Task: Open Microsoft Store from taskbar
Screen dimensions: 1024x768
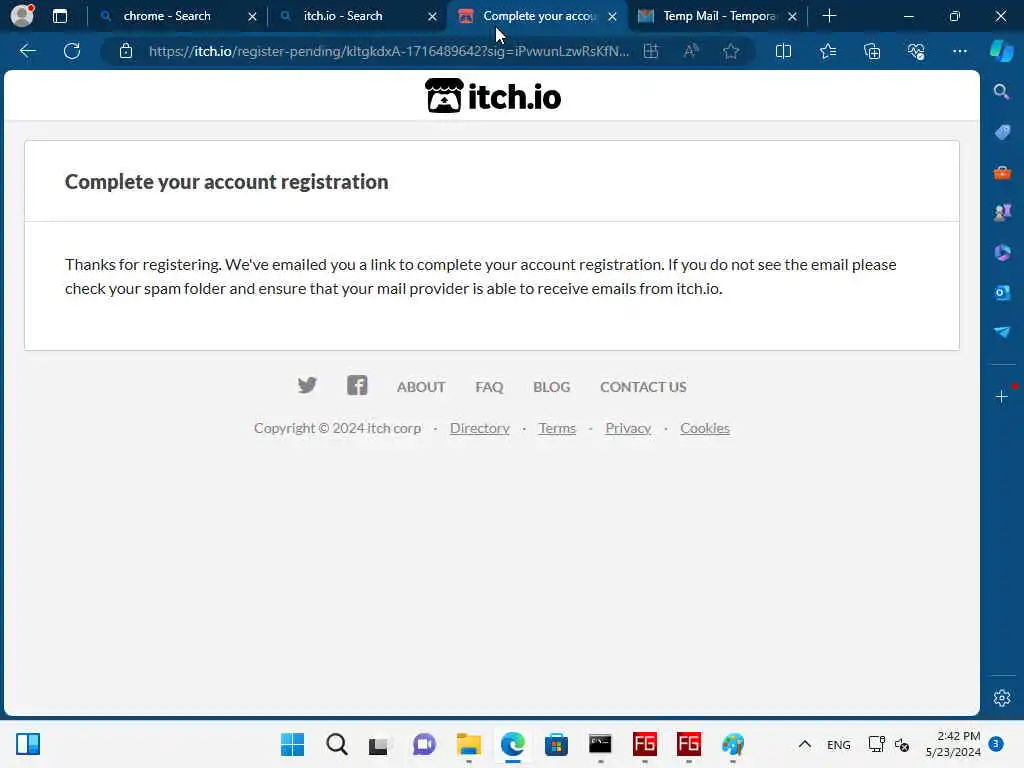Action: coord(556,744)
